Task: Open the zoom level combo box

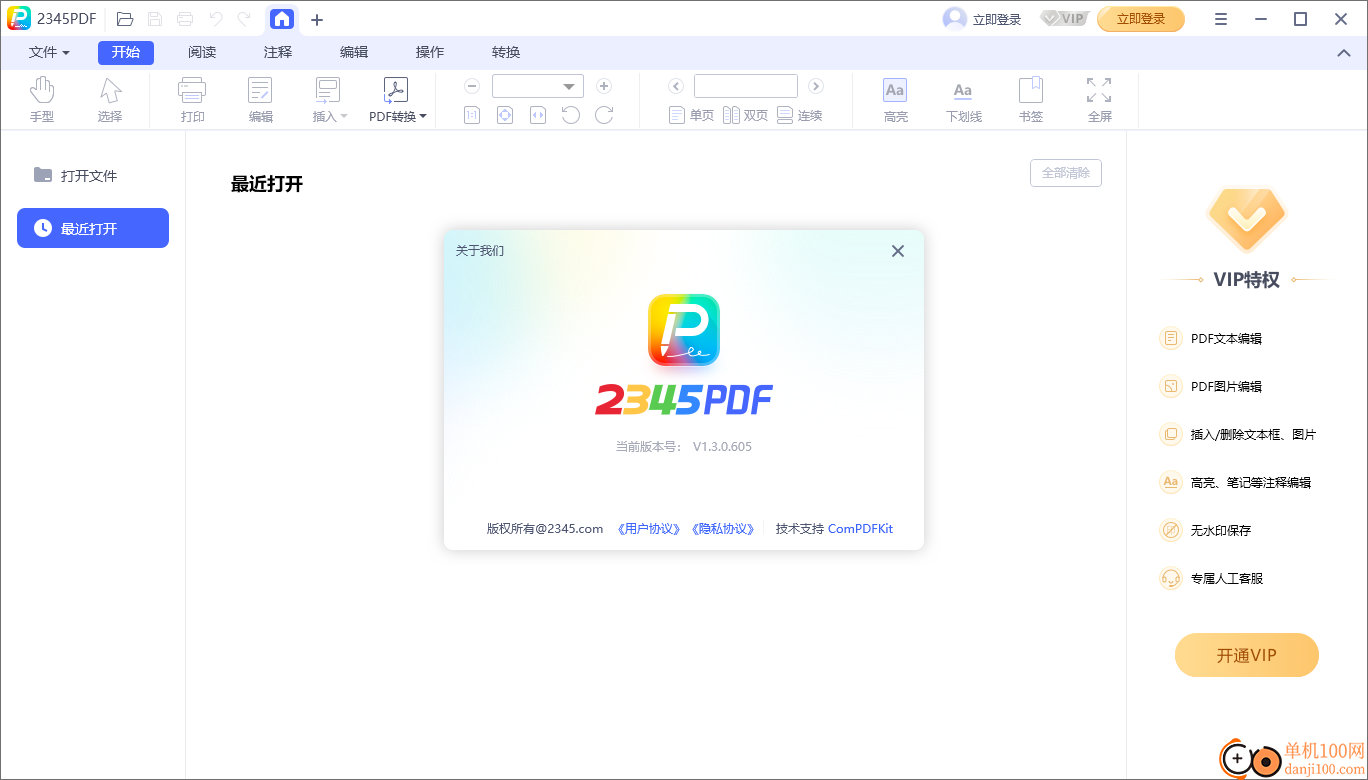Action: coord(538,87)
